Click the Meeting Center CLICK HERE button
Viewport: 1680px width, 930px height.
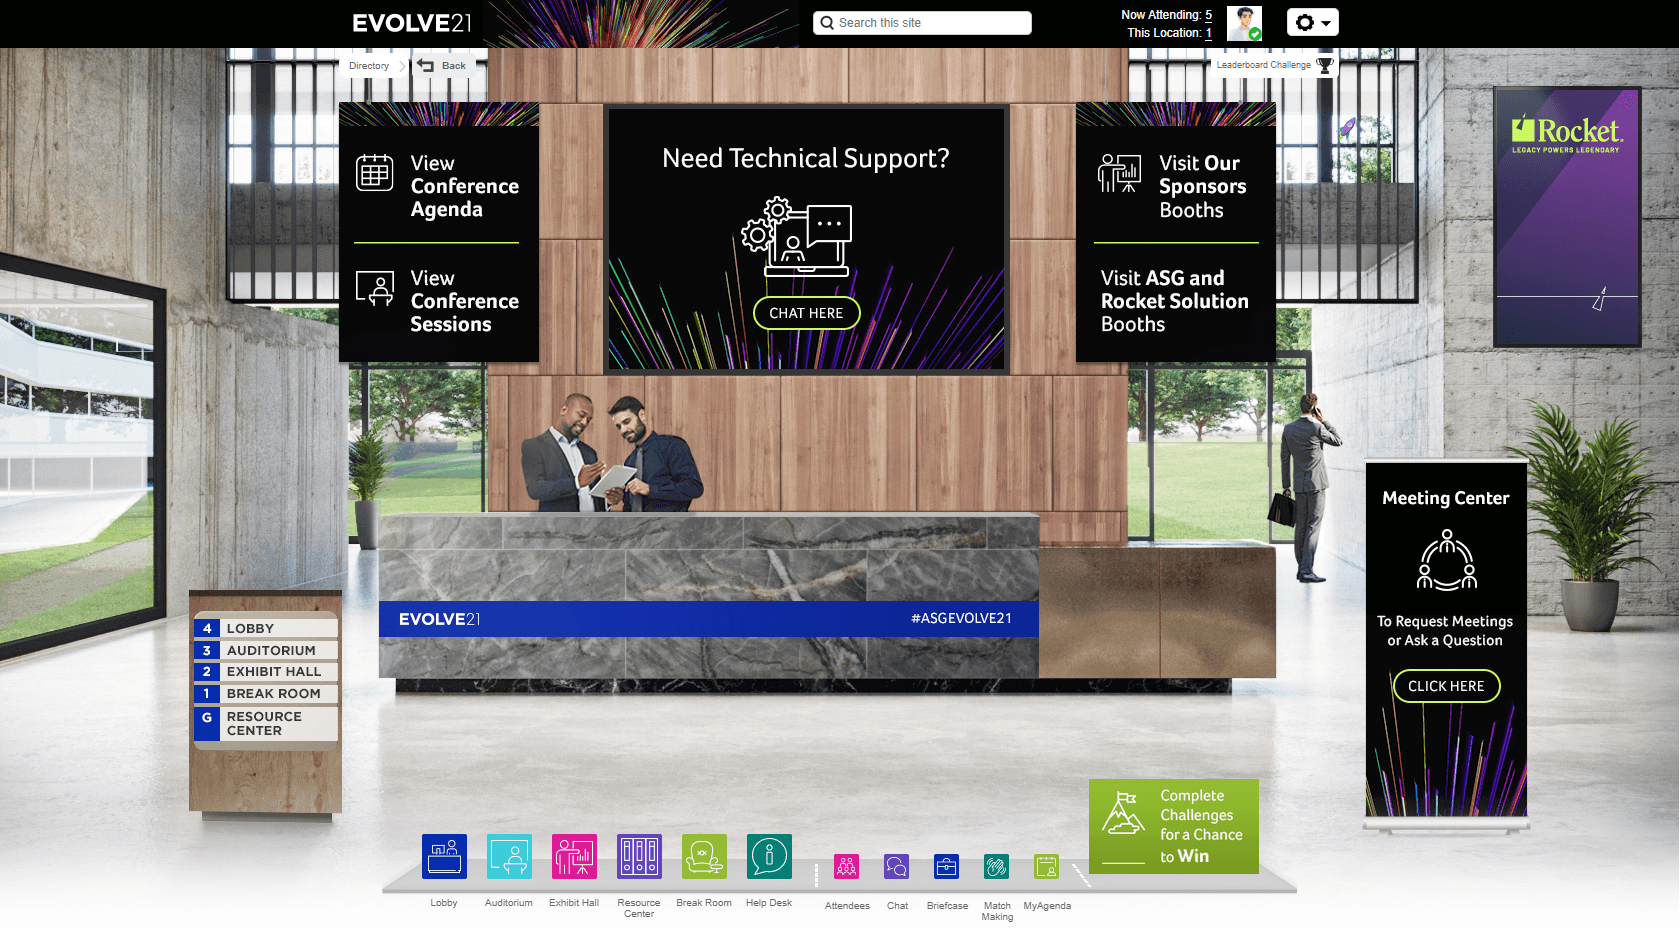tap(1446, 686)
